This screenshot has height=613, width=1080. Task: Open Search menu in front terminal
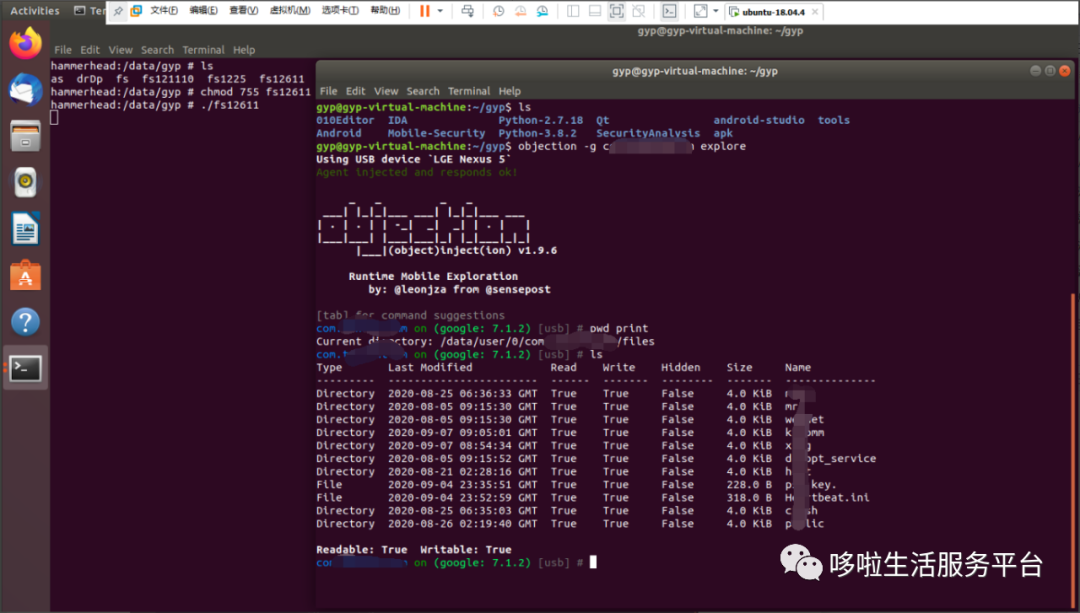(423, 91)
